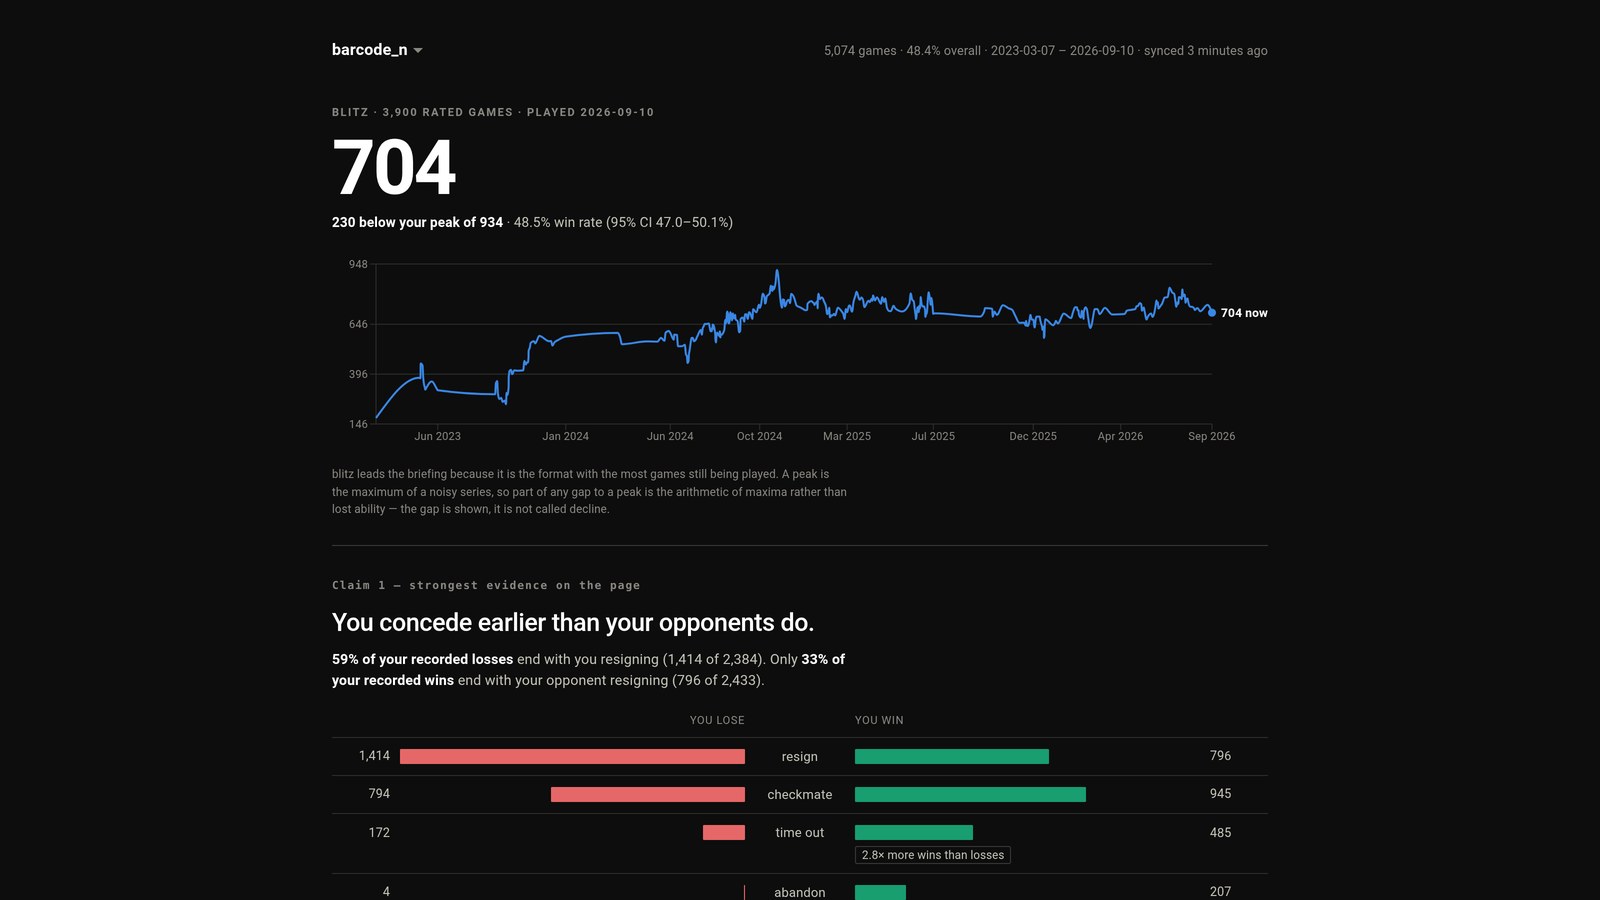Click the 794 checkmate loss count
This screenshot has width=1600, height=900.
coord(379,794)
